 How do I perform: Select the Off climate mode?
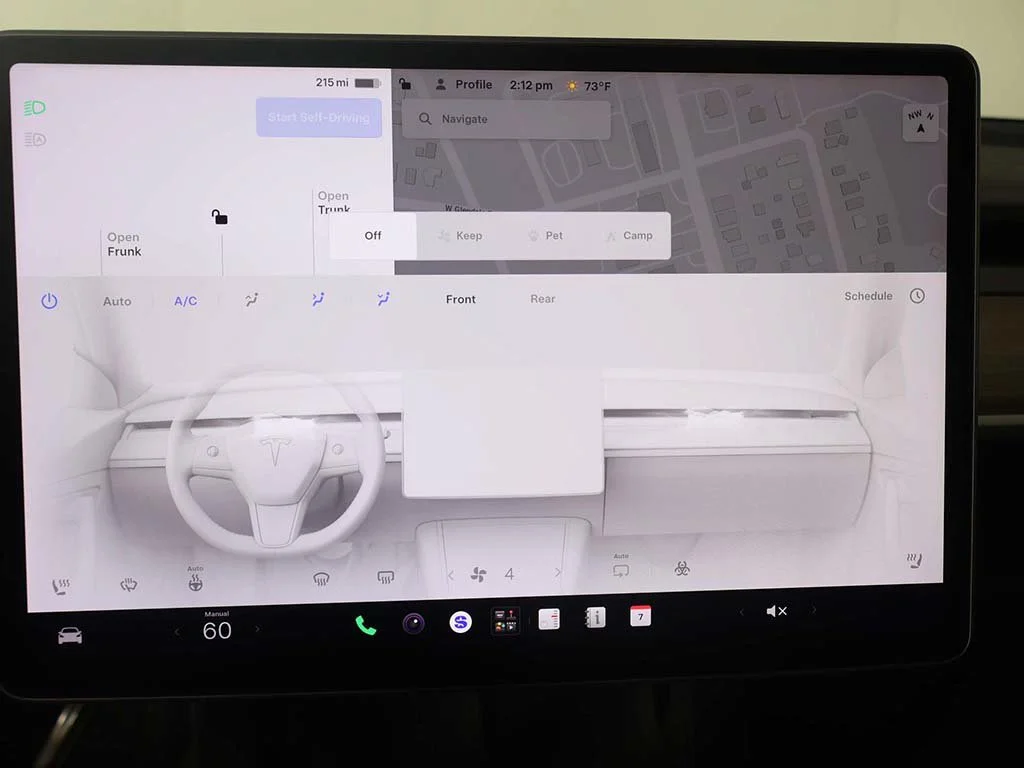point(373,236)
